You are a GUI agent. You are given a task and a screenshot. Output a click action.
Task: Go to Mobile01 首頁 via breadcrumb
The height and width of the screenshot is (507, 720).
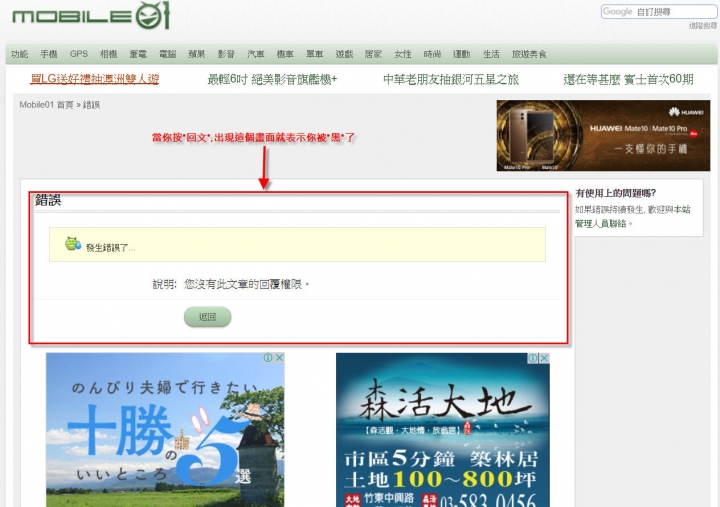pyautogui.click(x=46, y=105)
